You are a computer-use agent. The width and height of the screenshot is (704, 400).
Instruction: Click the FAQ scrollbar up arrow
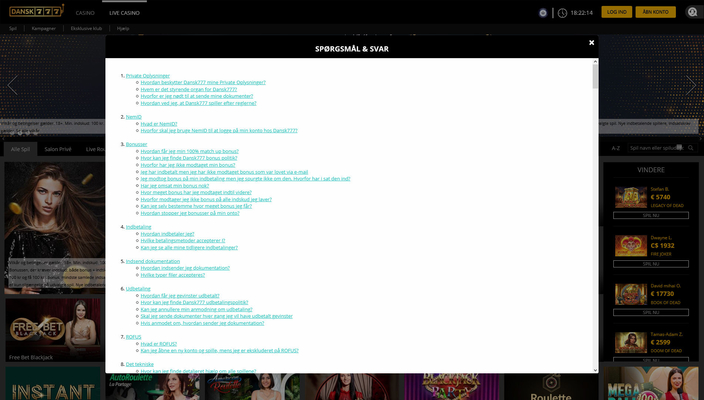[x=595, y=61]
